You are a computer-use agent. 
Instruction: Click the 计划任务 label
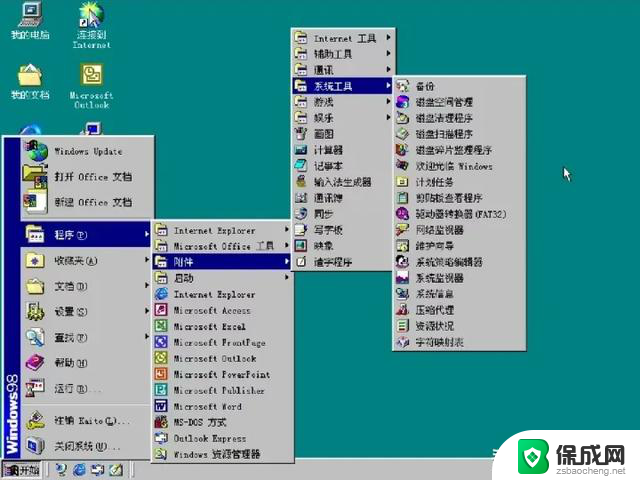[434, 182]
